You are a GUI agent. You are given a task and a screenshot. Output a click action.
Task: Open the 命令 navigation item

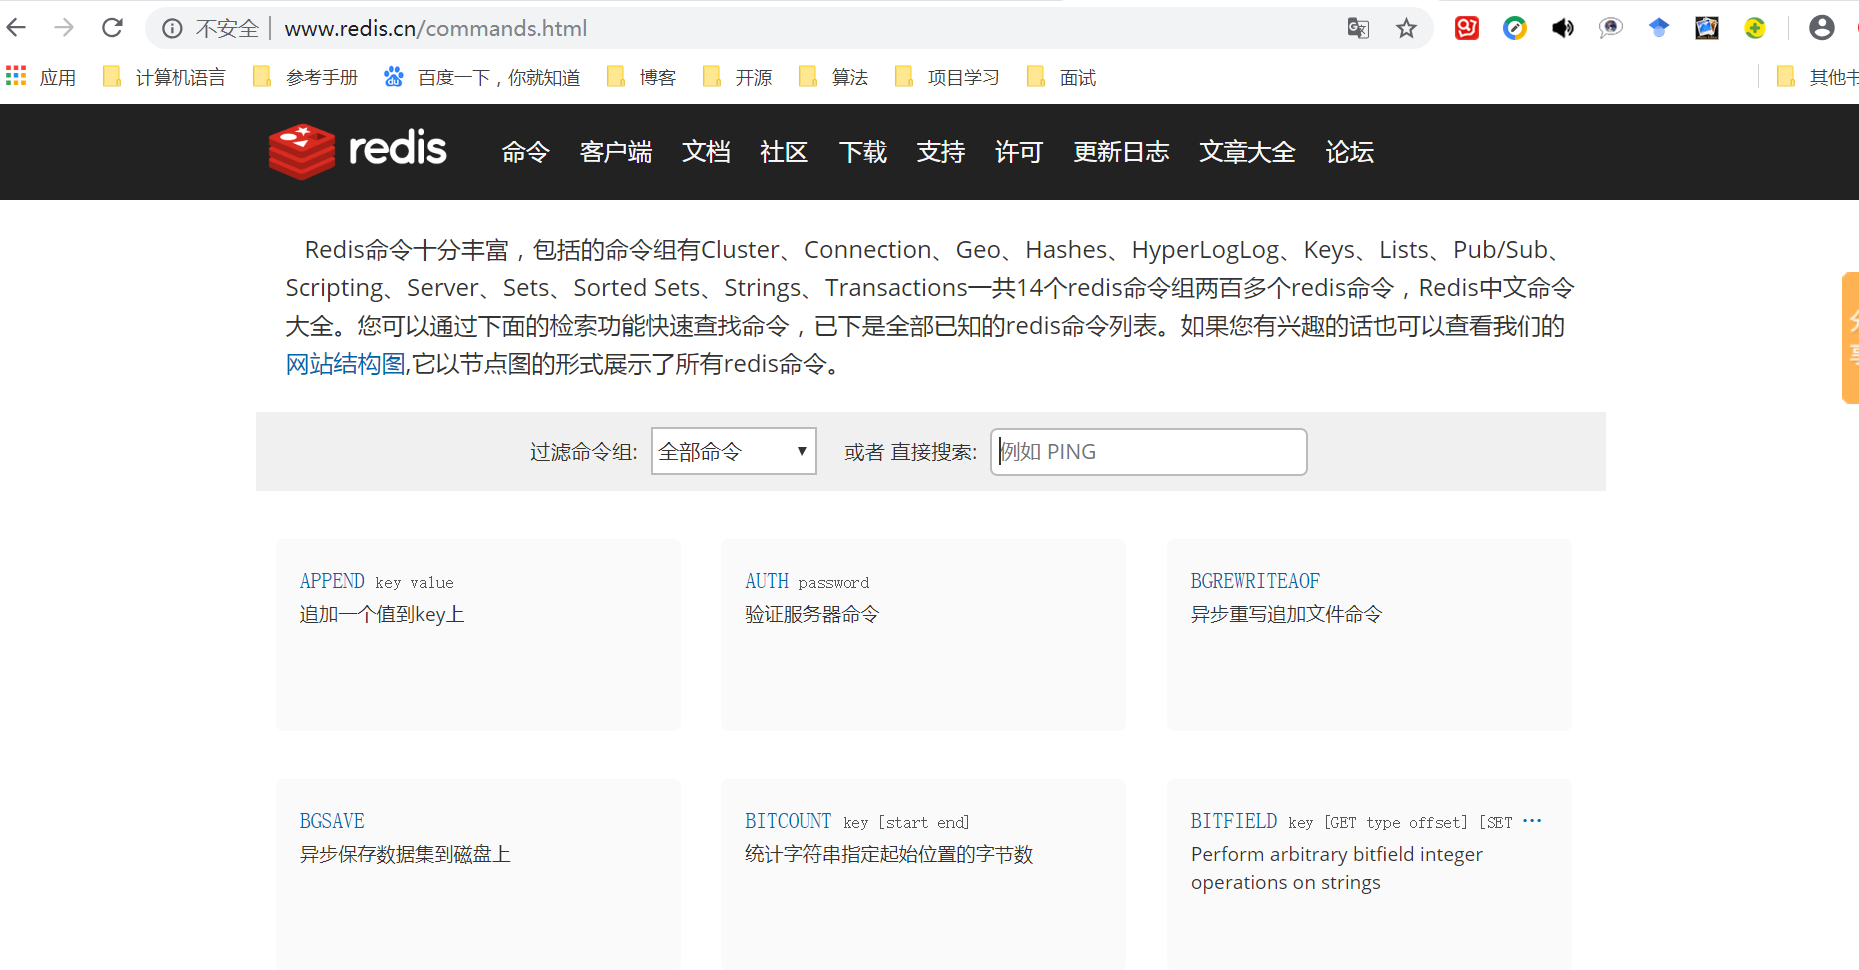coord(526,152)
